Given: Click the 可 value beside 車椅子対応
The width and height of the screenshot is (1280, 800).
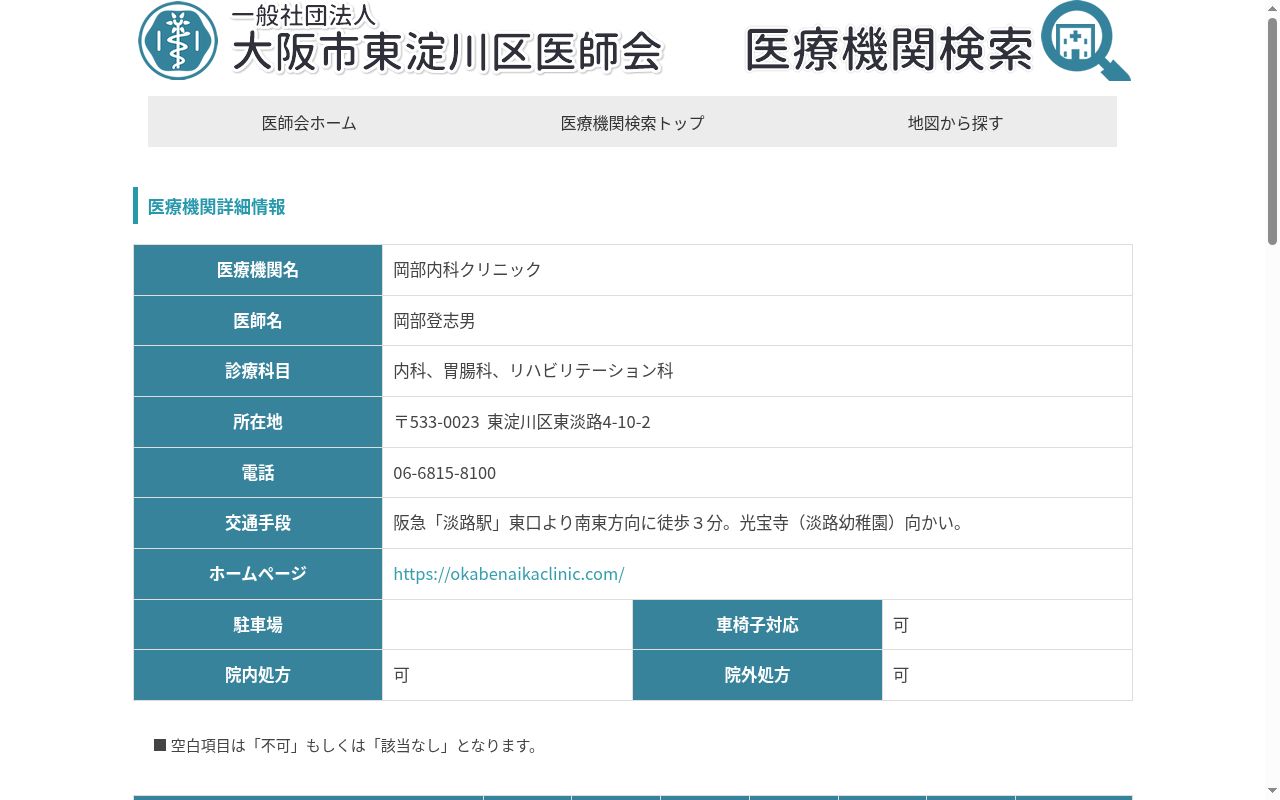Looking at the screenshot, I should click(x=901, y=625).
